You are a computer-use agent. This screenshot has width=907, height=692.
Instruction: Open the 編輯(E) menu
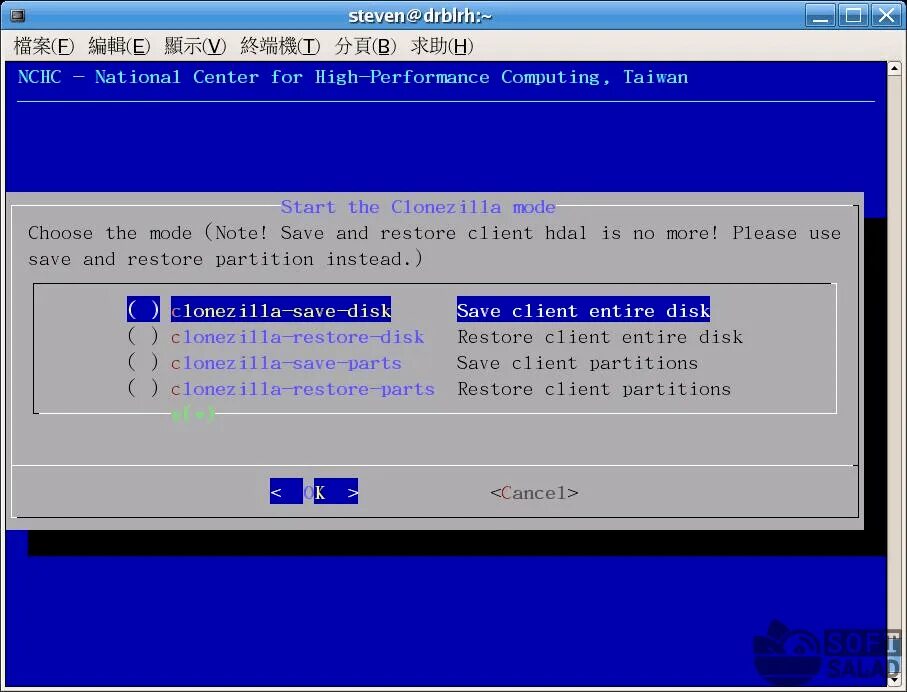(119, 46)
